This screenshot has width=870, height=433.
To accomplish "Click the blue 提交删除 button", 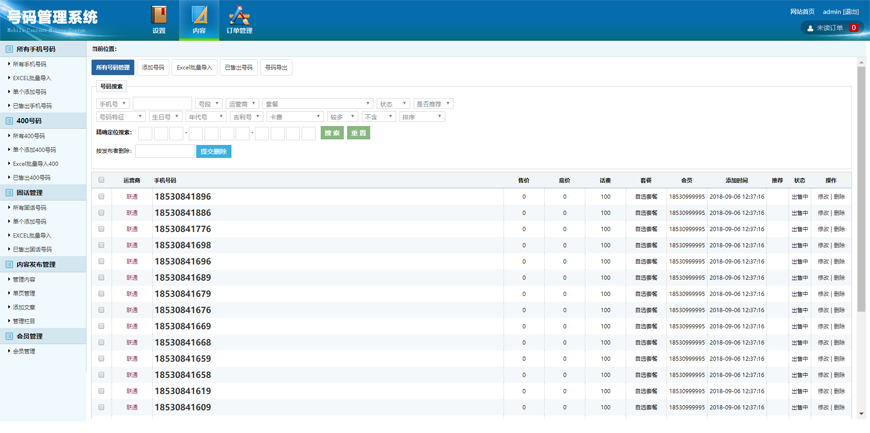I will pyautogui.click(x=214, y=151).
